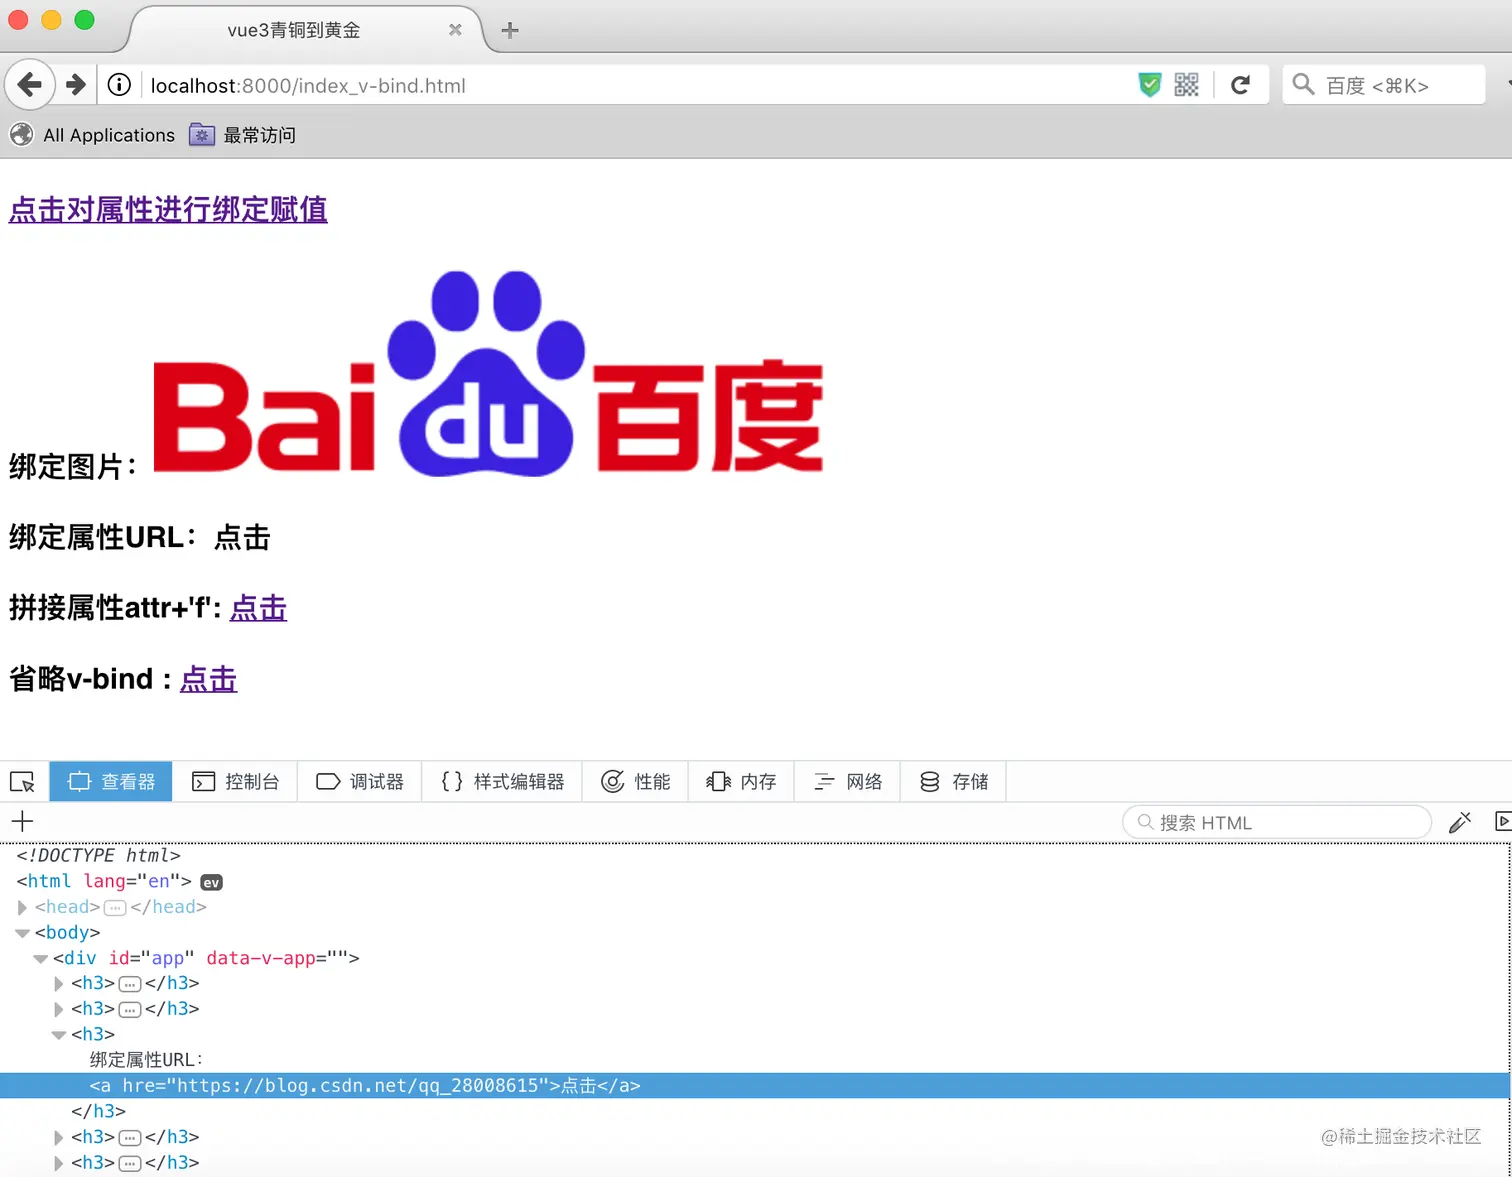Viewport: 1512px width, 1177px height.
Task: Click inside the 搜索 HTML search field
Action: [1276, 821]
